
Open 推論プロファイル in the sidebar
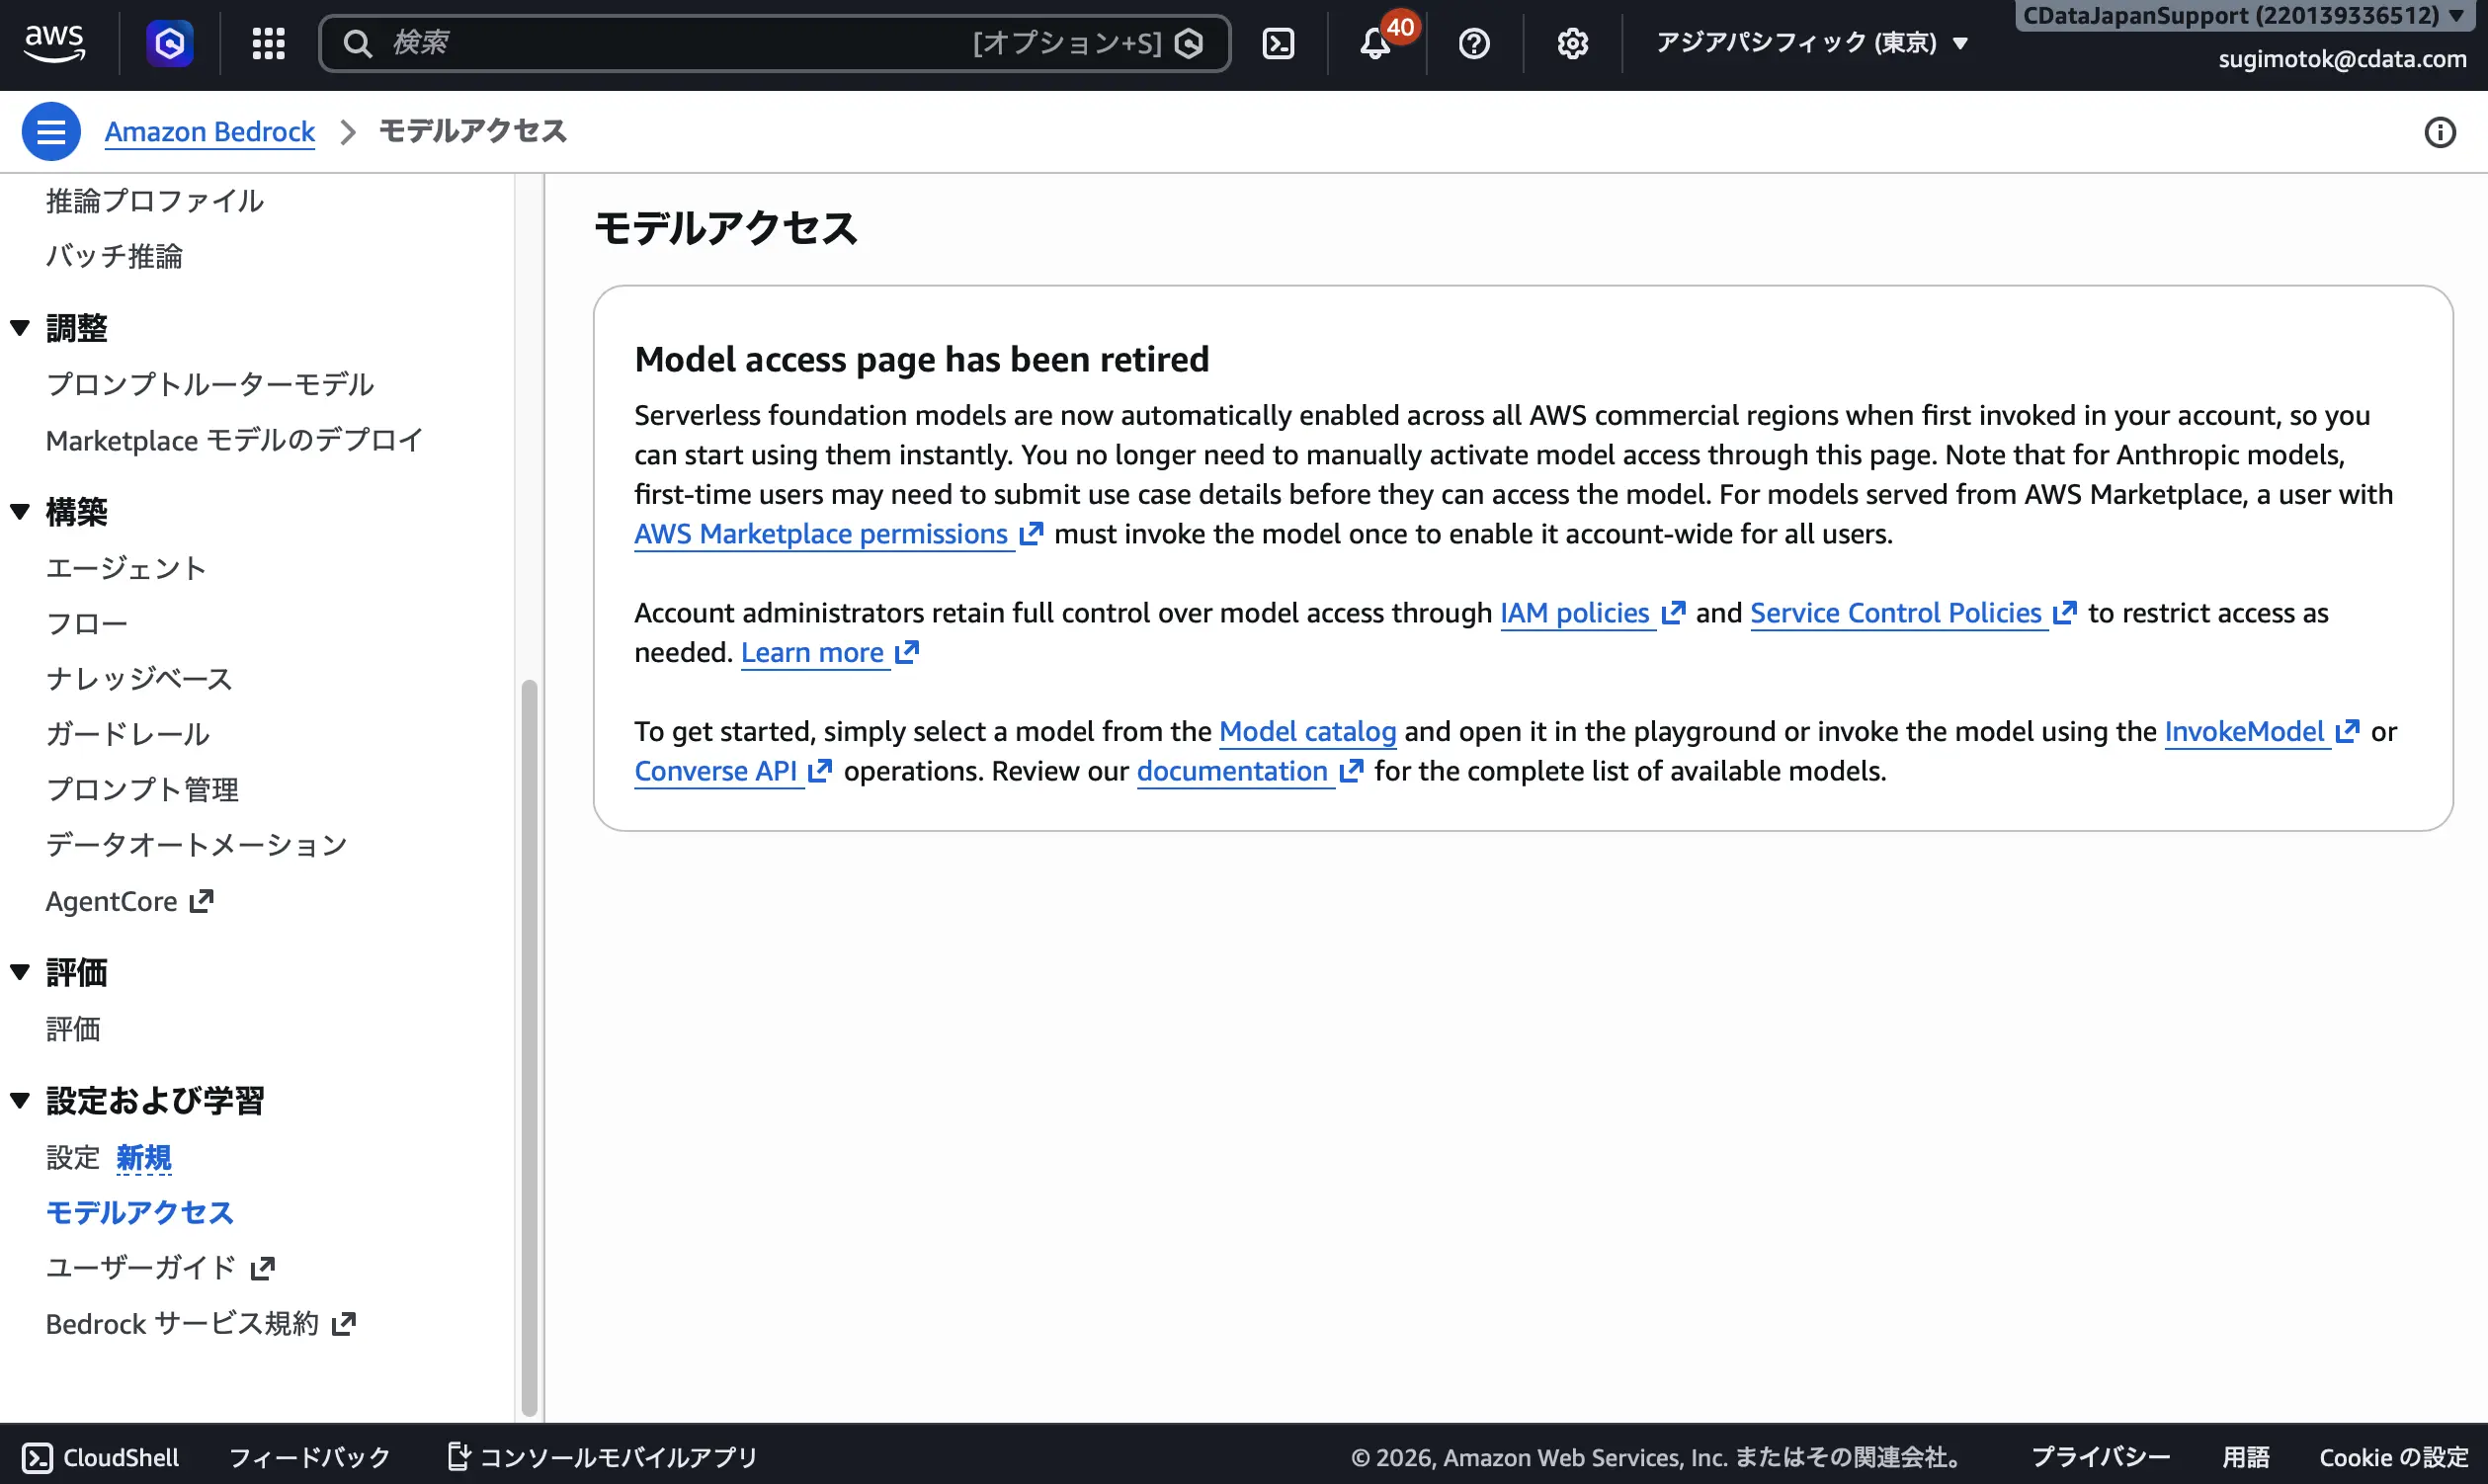pos(155,201)
